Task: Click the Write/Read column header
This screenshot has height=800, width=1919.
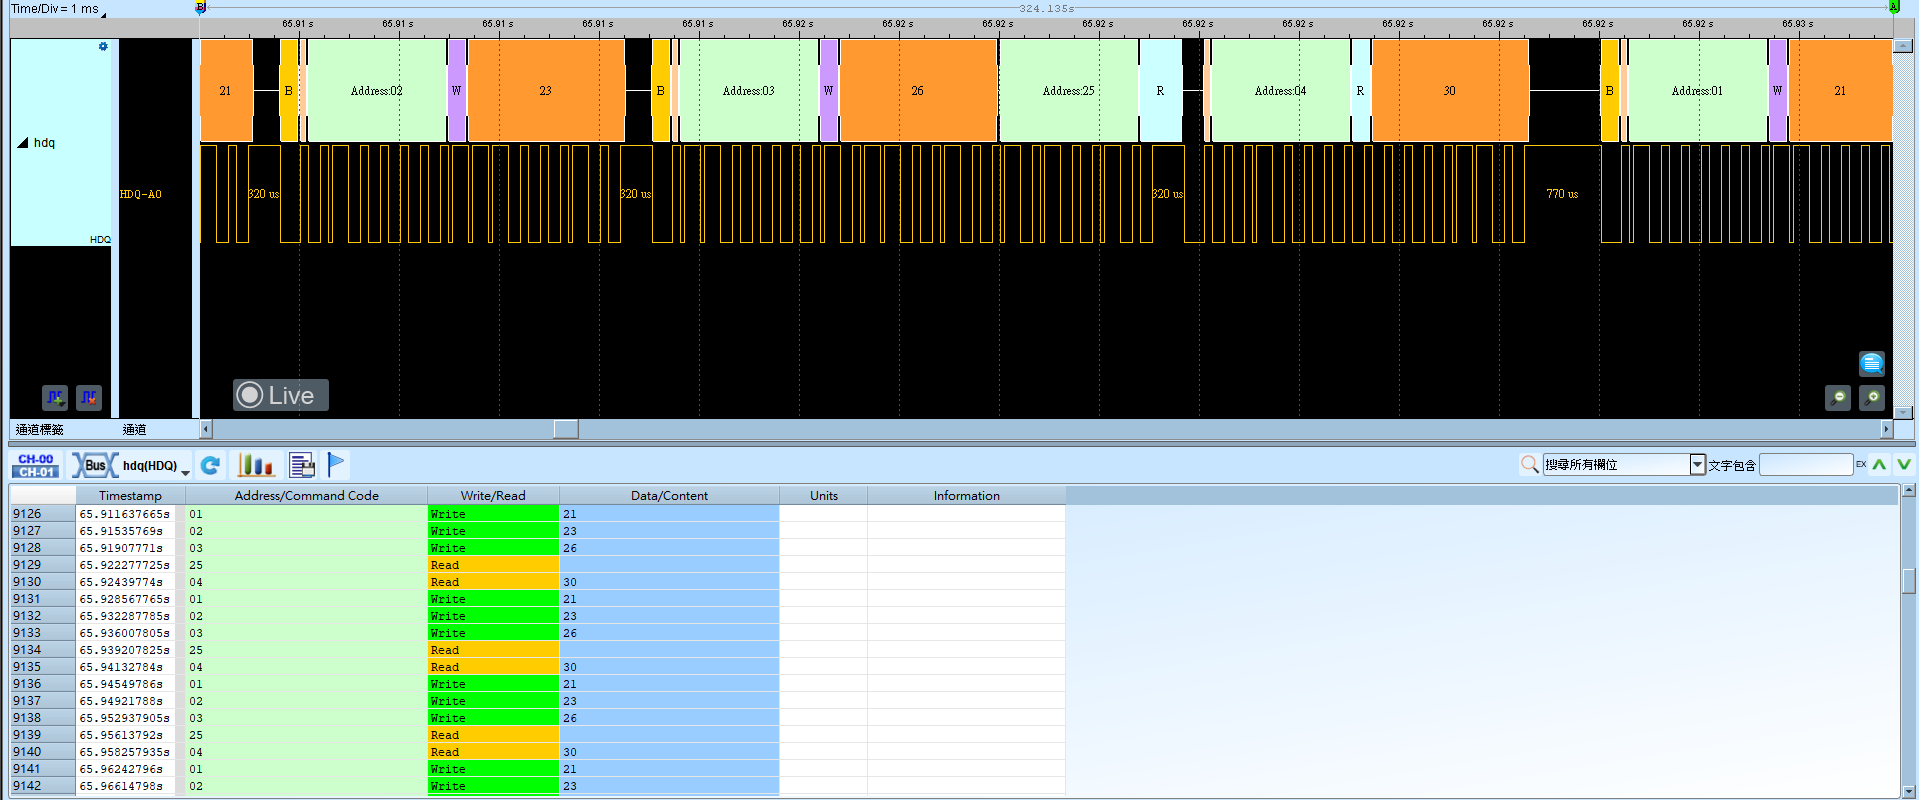Action: click(x=493, y=495)
